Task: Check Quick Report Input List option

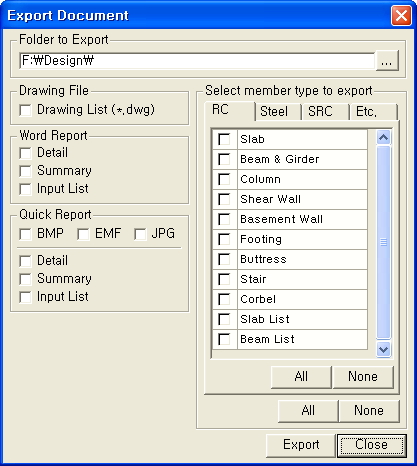Action: click(26, 297)
